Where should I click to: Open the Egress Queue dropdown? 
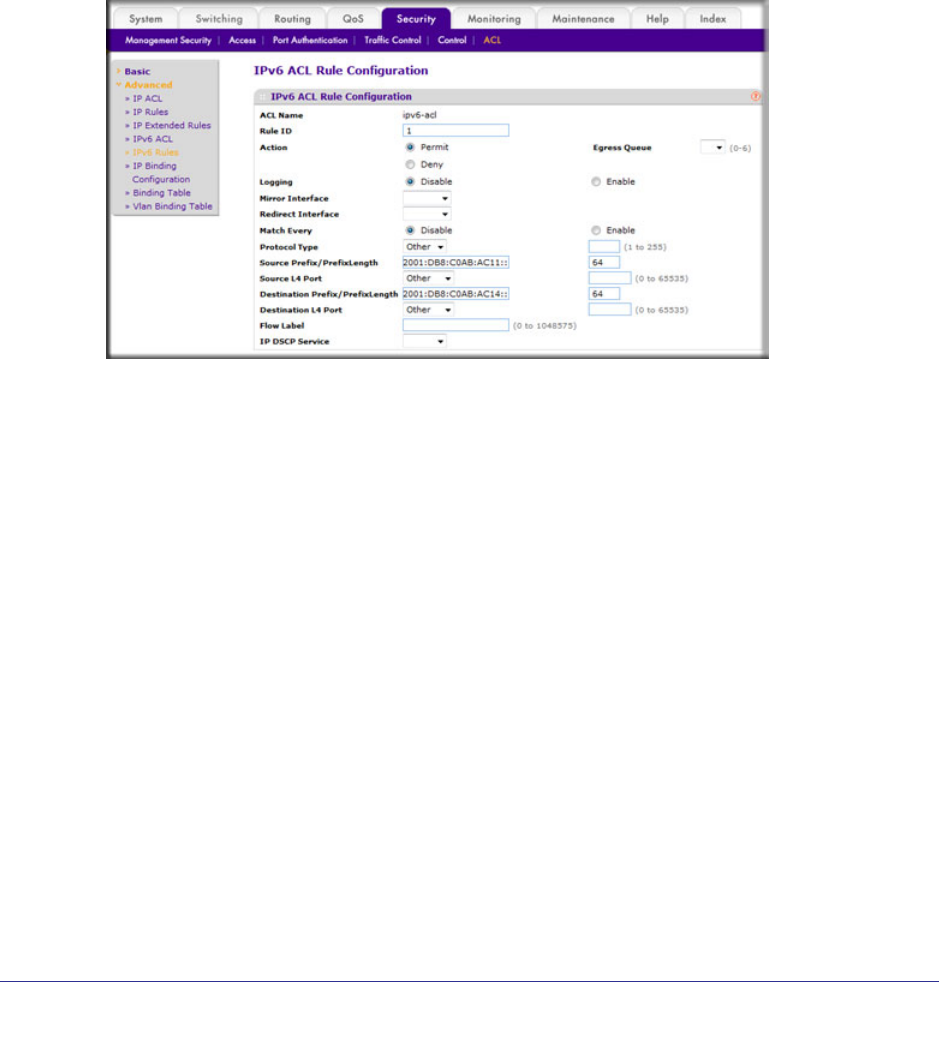[712, 147]
